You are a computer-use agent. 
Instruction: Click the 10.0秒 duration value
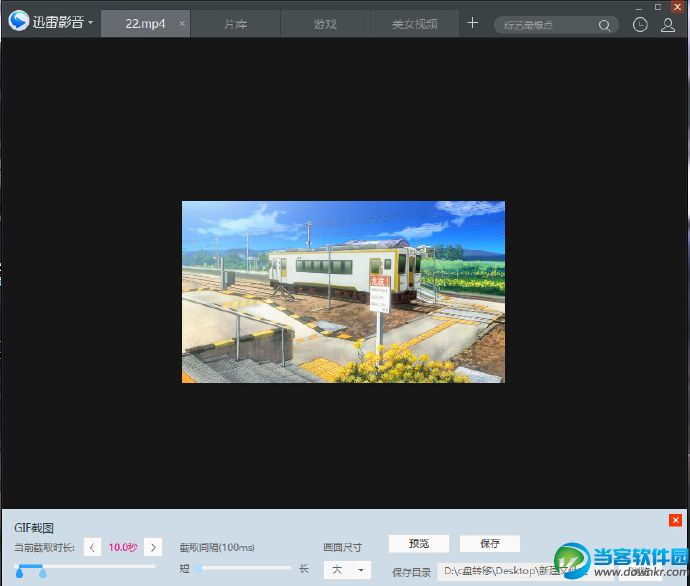tap(123, 547)
